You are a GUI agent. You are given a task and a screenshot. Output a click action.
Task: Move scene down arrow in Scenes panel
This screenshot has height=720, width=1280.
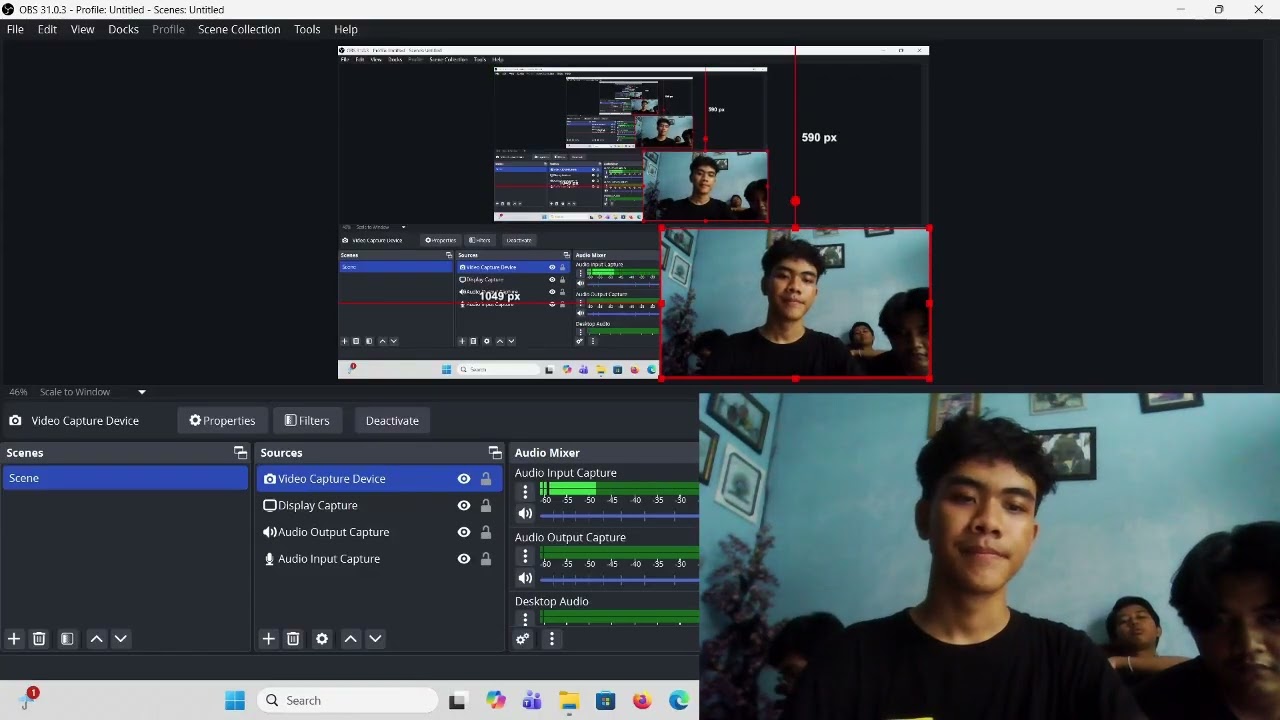tap(121, 638)
